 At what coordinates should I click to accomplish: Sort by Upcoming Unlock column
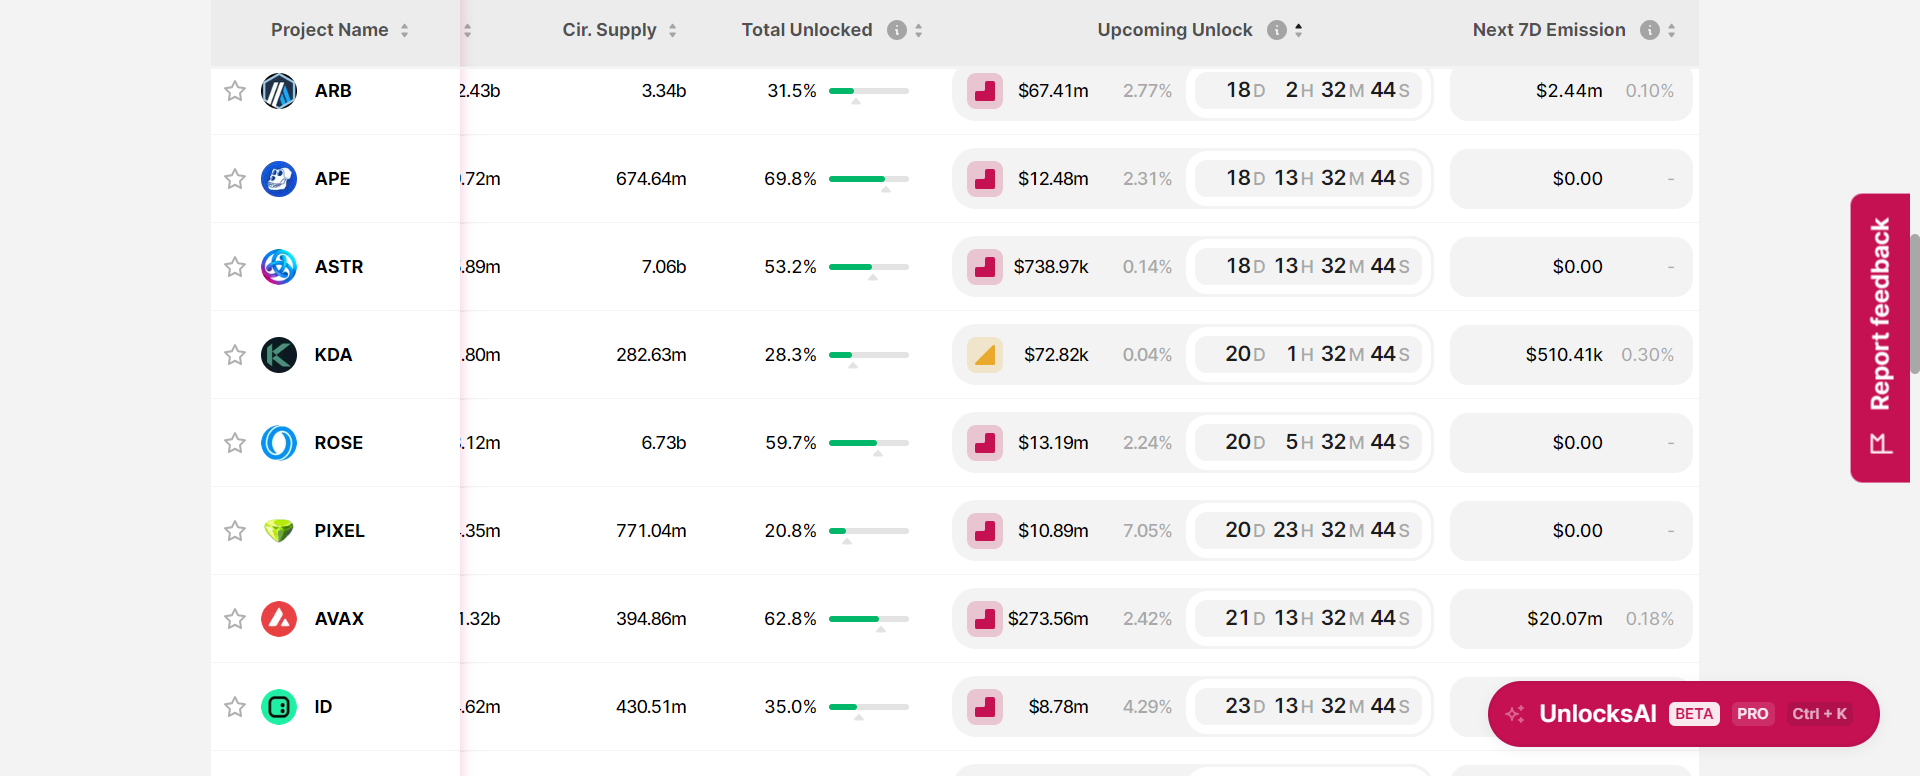tap(1299, 30)
